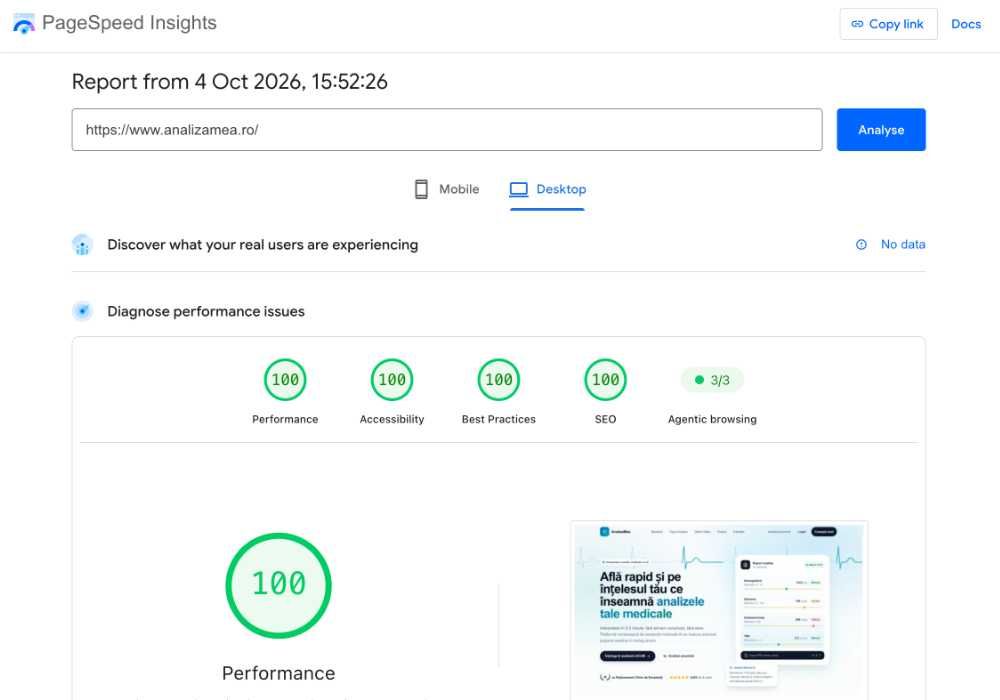Screen dimensions: 1000x700
Task: Open the website screenshot thumbnail
Action: click(719, 611)
